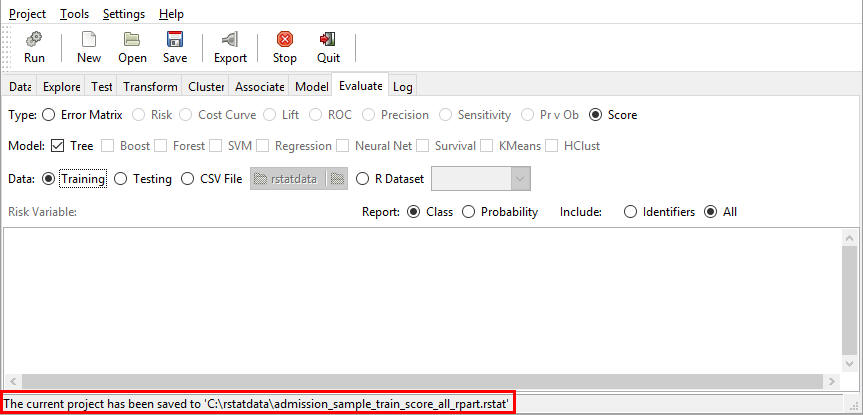Click the Run gear icon
The height and width of the screenshot is (415, 863).
34,39
